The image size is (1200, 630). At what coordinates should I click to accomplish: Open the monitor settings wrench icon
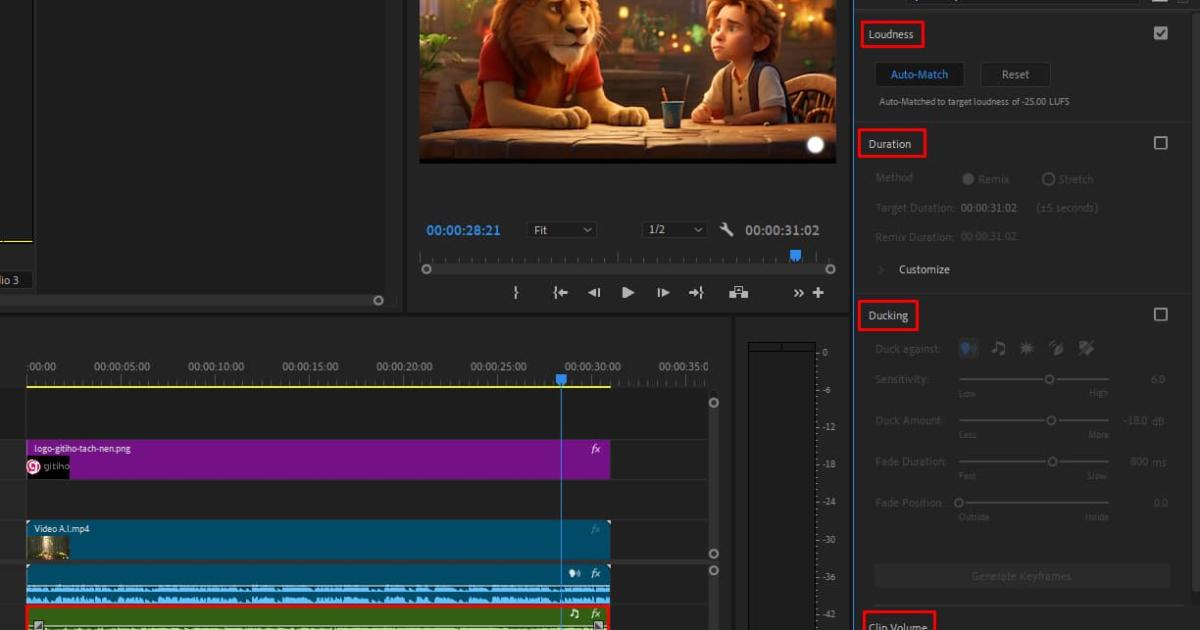coord(727,230)
